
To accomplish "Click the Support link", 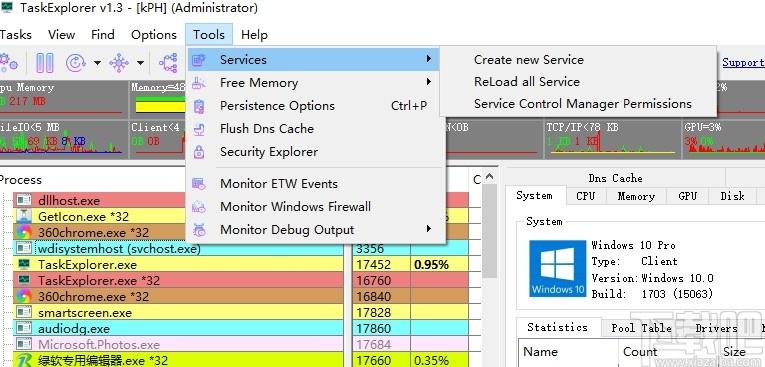I will (x=744, y=62).
